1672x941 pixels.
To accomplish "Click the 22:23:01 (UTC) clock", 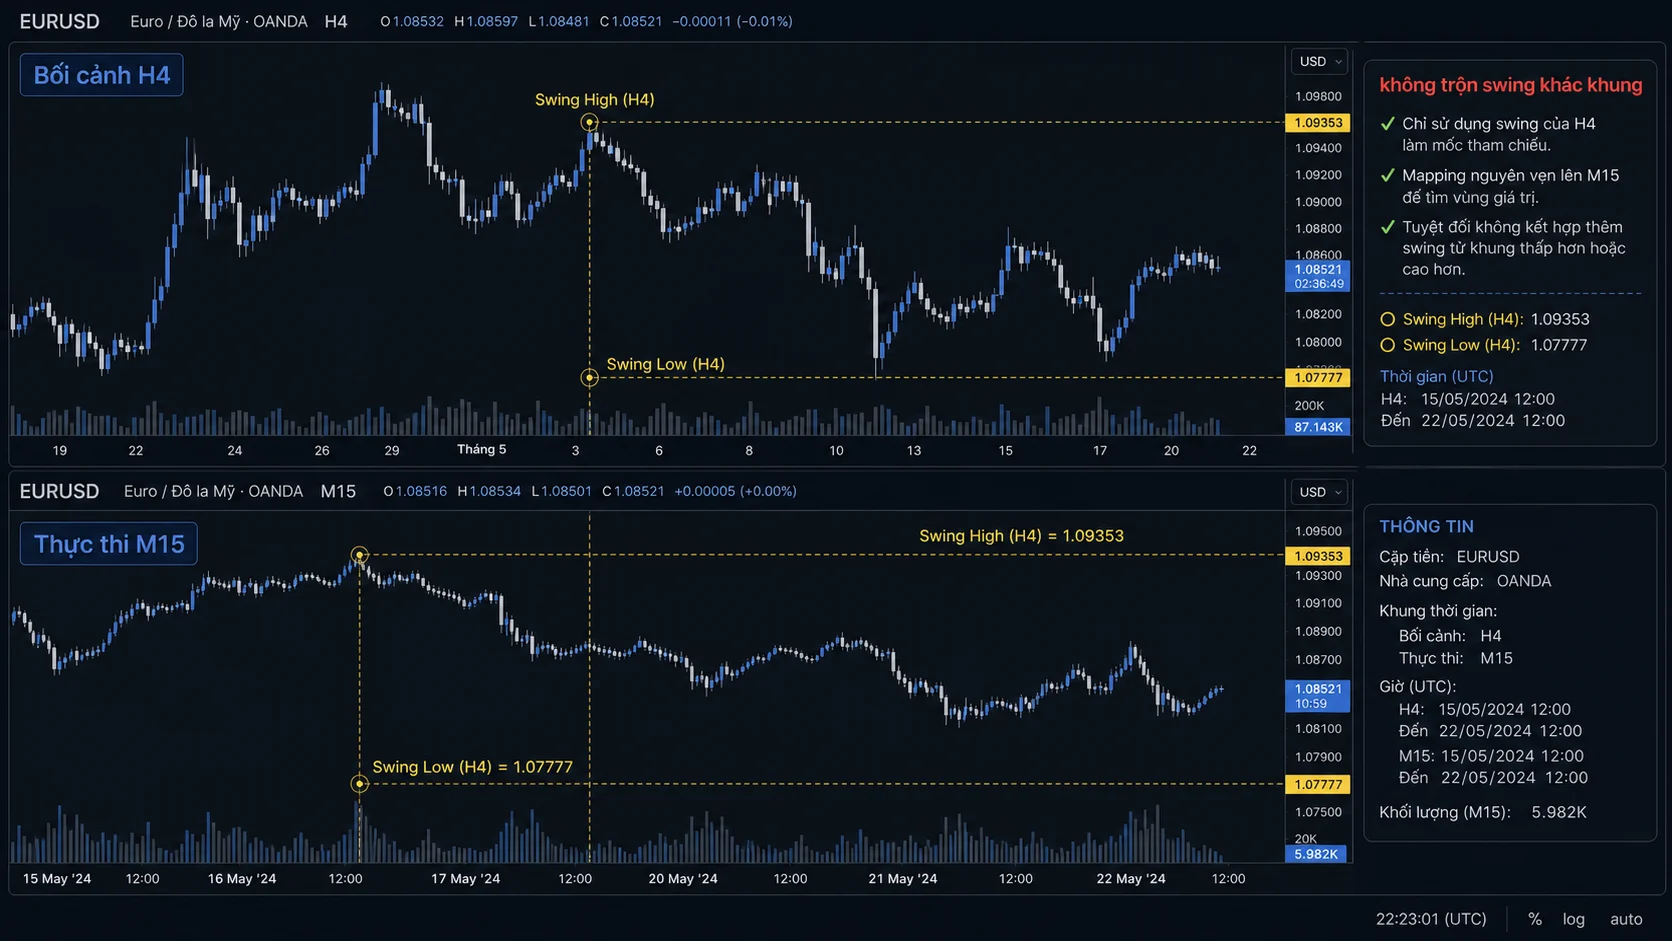I will [1431, 919].
